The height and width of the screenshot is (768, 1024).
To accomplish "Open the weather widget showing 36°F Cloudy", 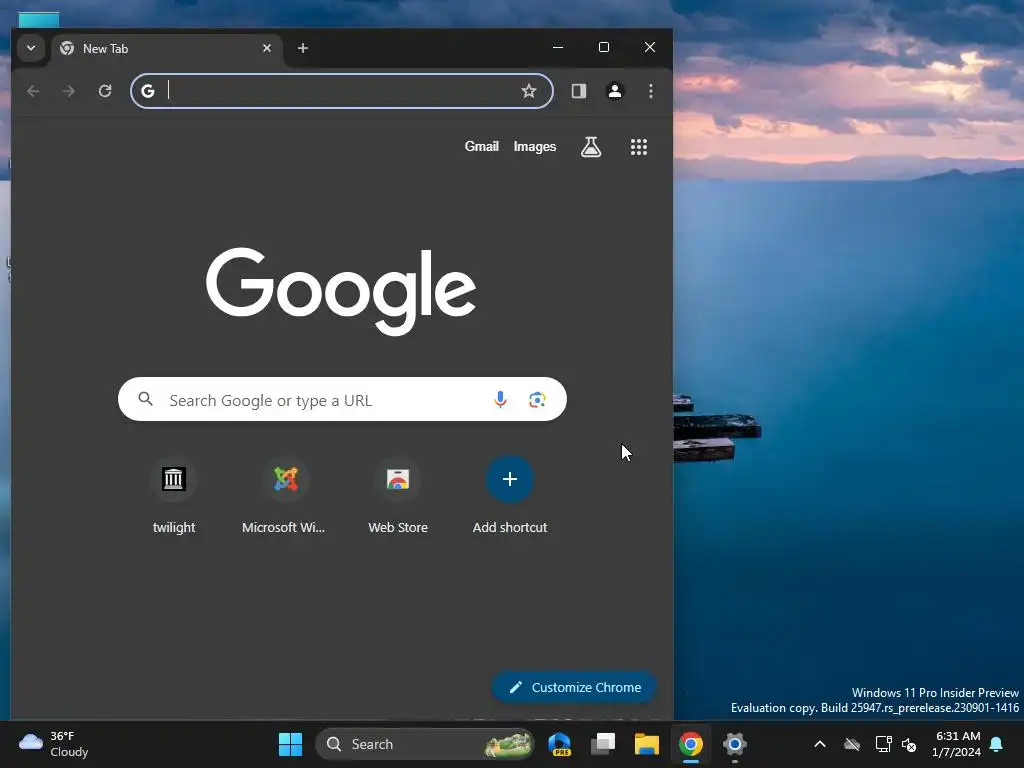I will tap(54, 744).
